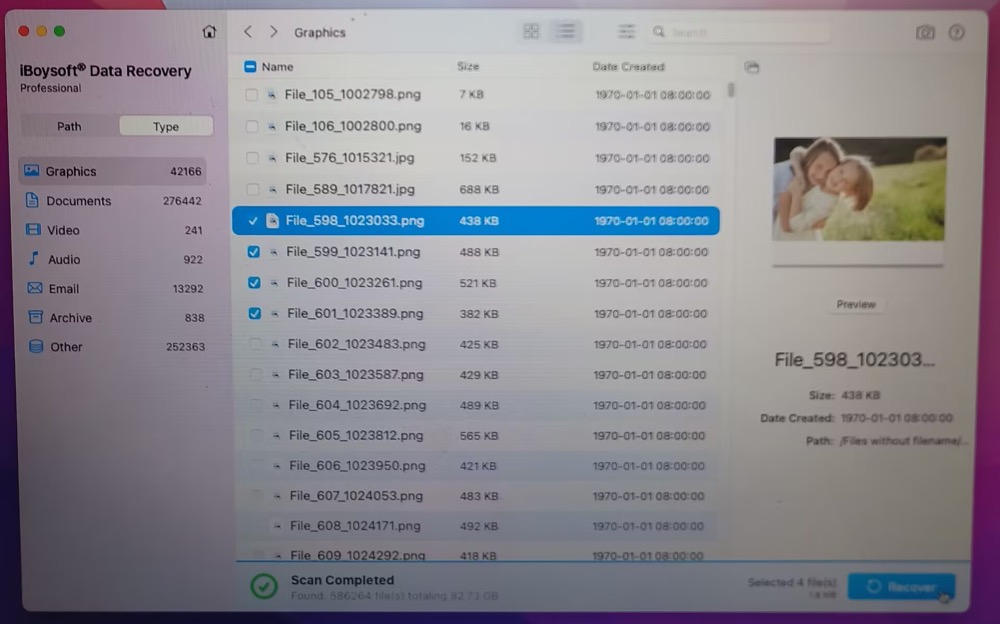Viewport: 1000px width, 624px height.
Task: Click inside the search field
Action: pos(740,31)
